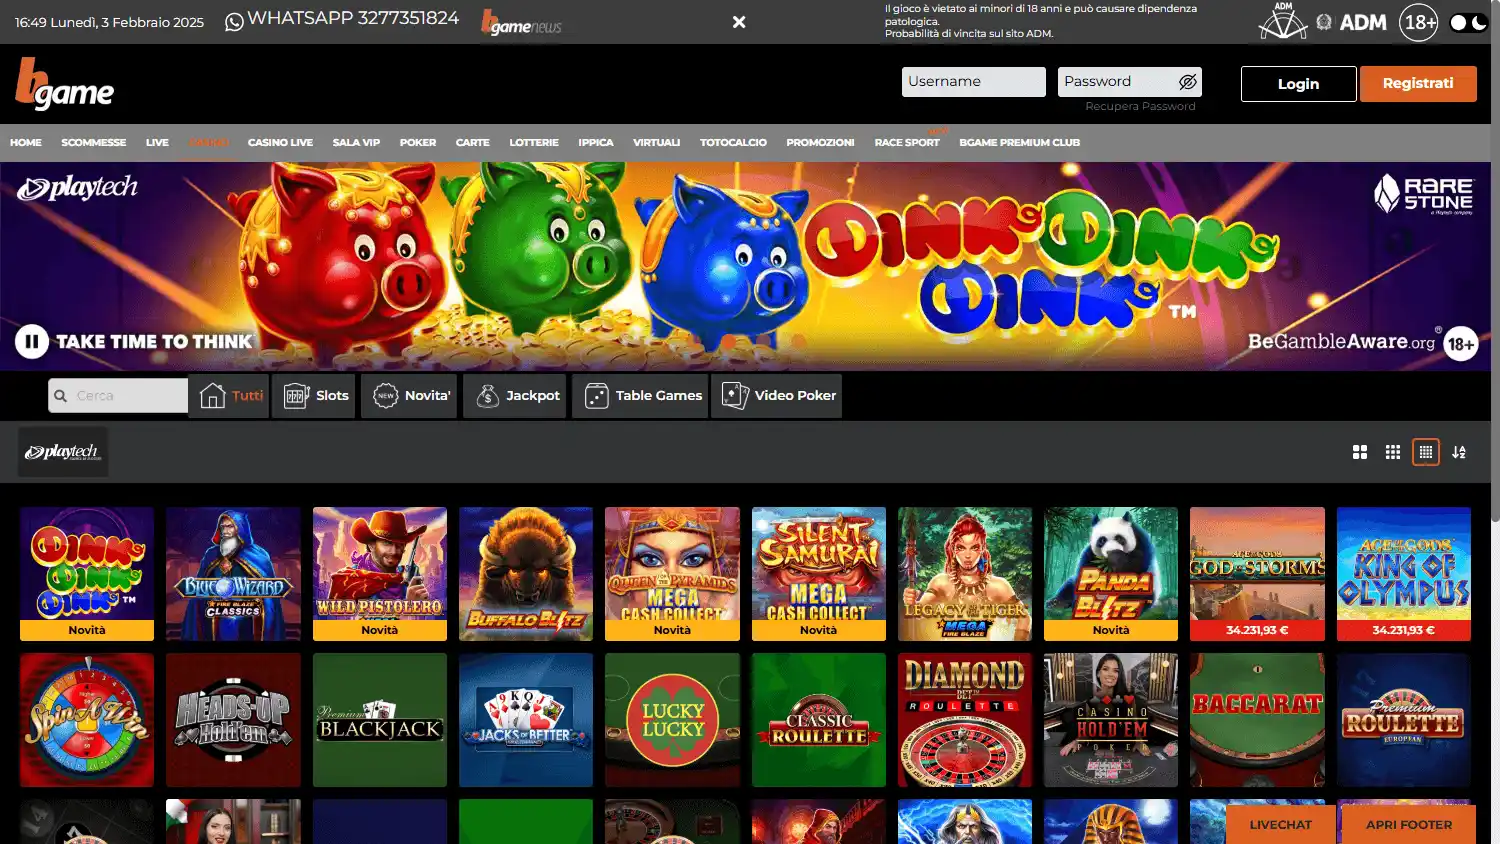
Task: Select the Tutti category tab
Action: pos(229,396)
